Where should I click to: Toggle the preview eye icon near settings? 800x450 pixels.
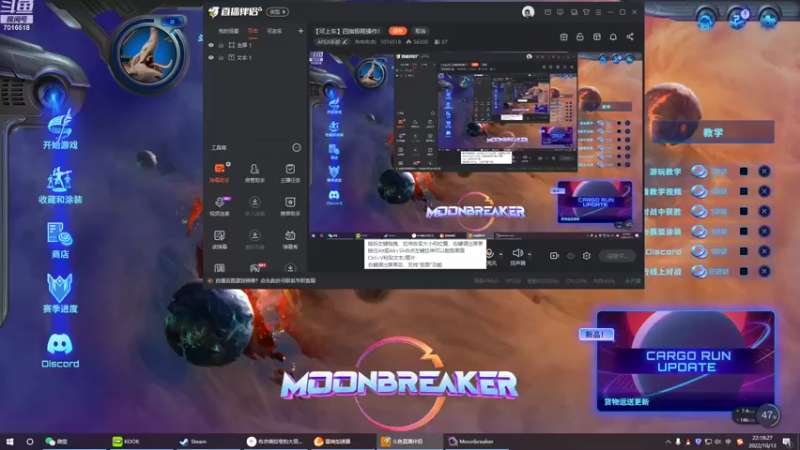(571, 256)
